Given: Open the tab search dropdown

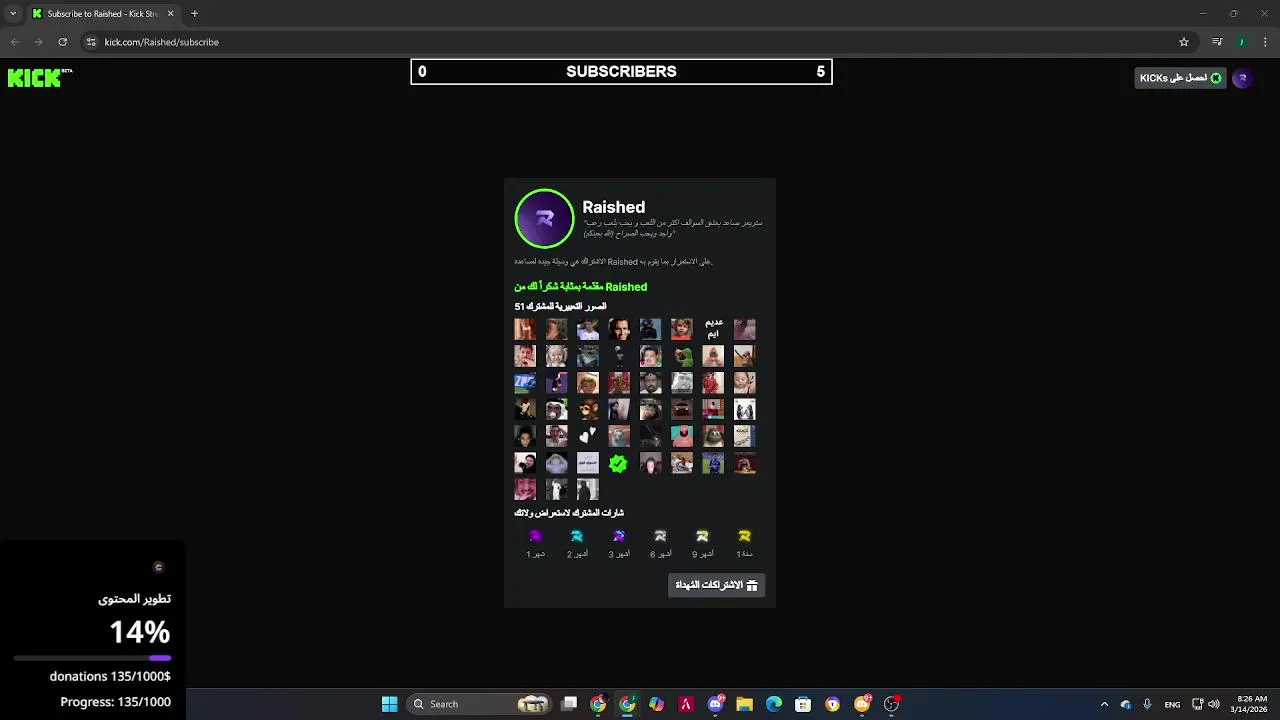Looking at the screenshot, I should pos(13,14).
